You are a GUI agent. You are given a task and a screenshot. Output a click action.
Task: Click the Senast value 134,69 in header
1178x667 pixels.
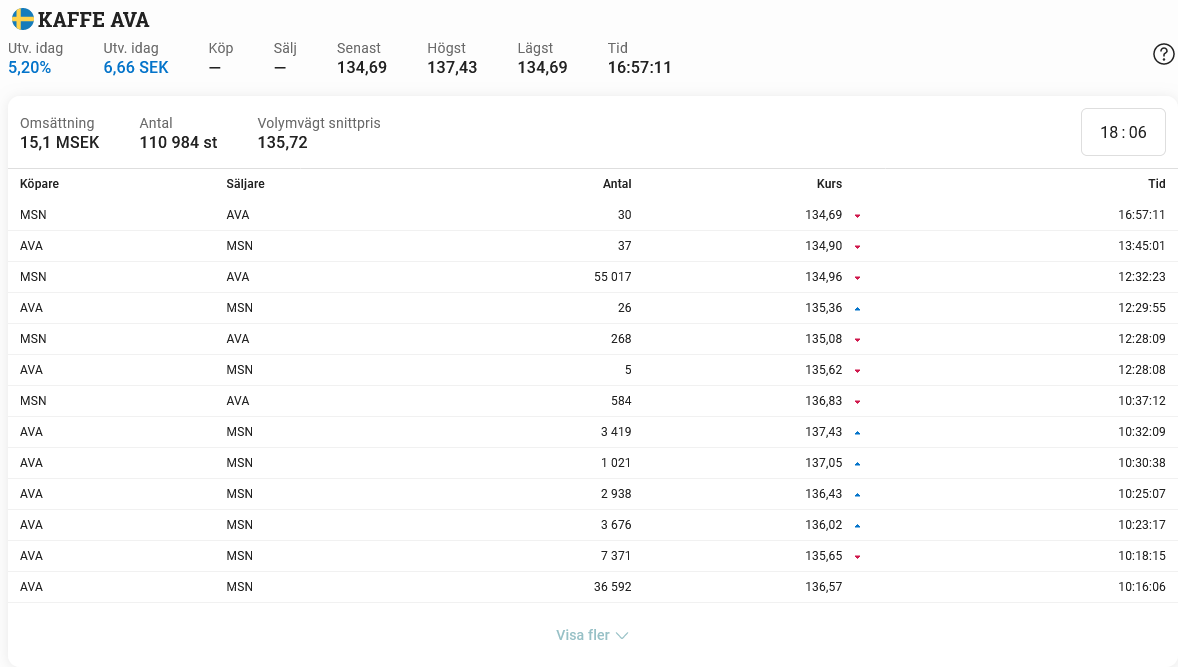[361, 68]
